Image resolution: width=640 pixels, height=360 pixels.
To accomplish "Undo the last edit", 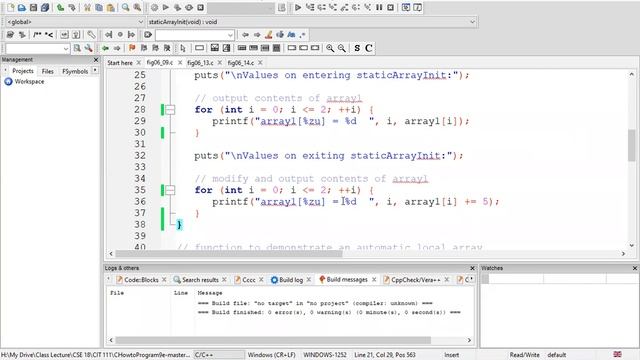I will [60, 7].
